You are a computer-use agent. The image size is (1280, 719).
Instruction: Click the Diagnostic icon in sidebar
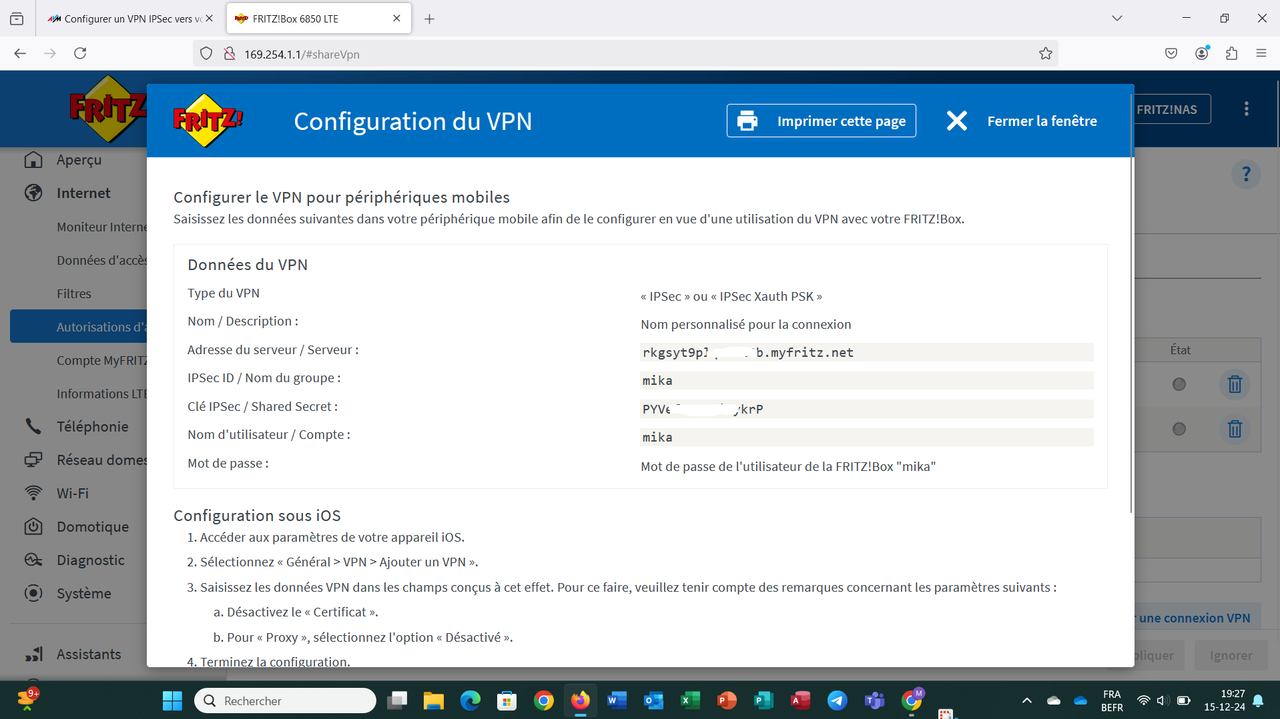(34, 560)
